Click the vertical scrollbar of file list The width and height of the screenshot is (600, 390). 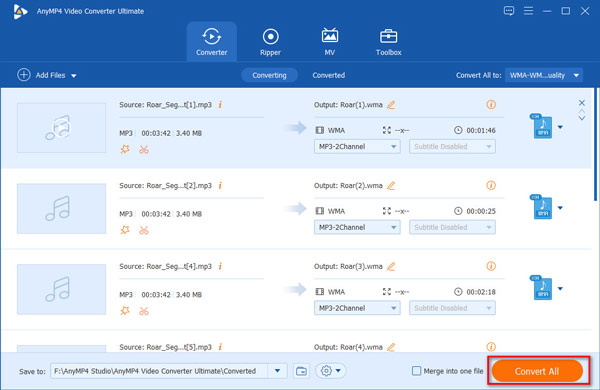pos(595,144)
